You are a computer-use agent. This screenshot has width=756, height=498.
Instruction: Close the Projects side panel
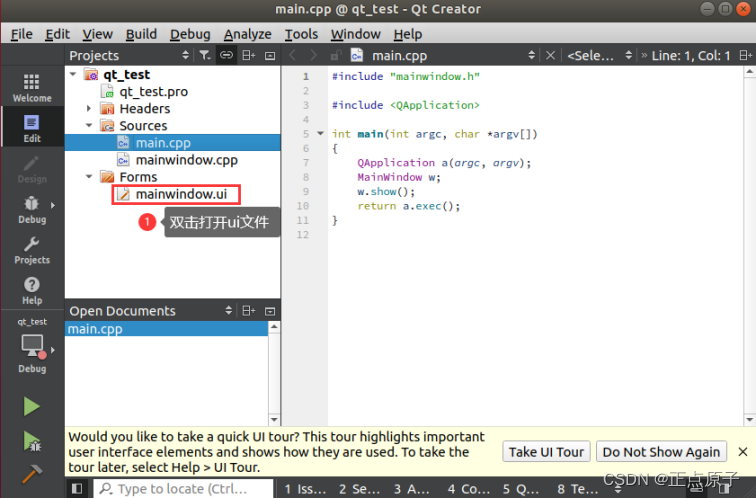click(x=270, y=55)
